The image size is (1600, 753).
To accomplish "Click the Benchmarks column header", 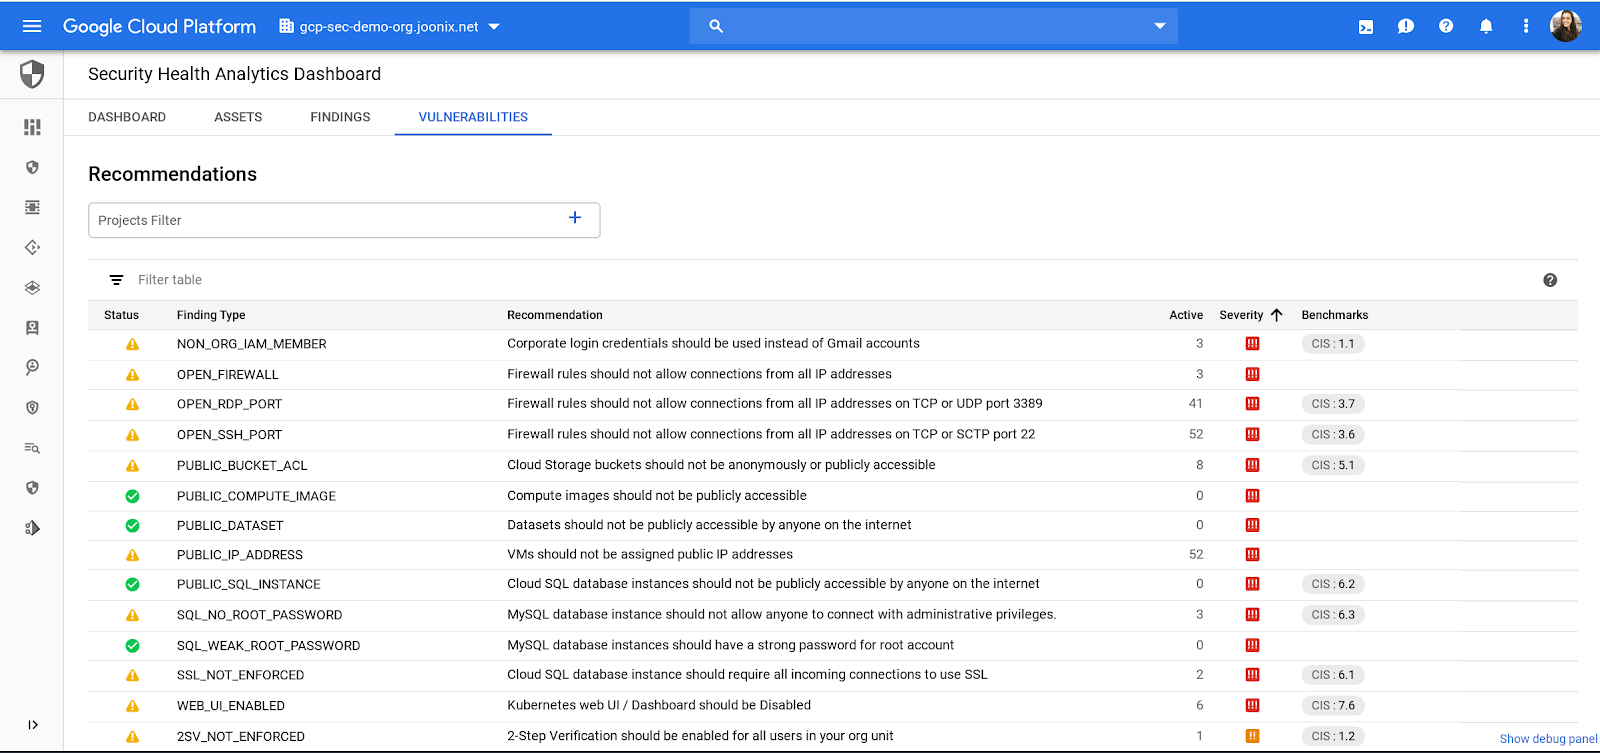I will (1335, 315).
